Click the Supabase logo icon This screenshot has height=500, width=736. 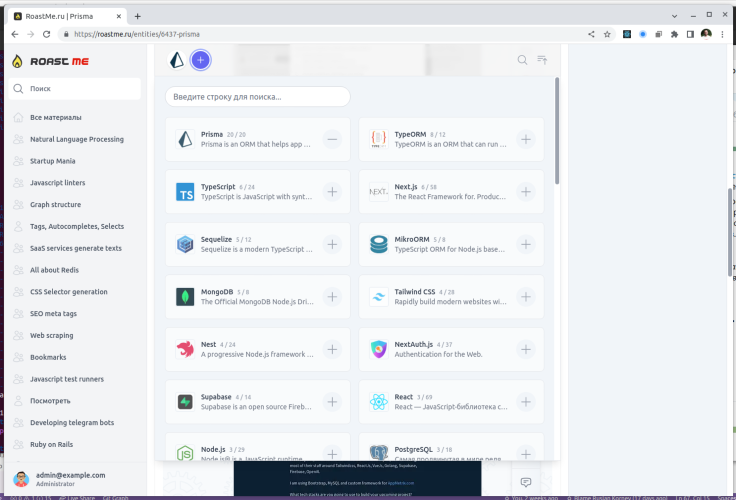[185, 402]
